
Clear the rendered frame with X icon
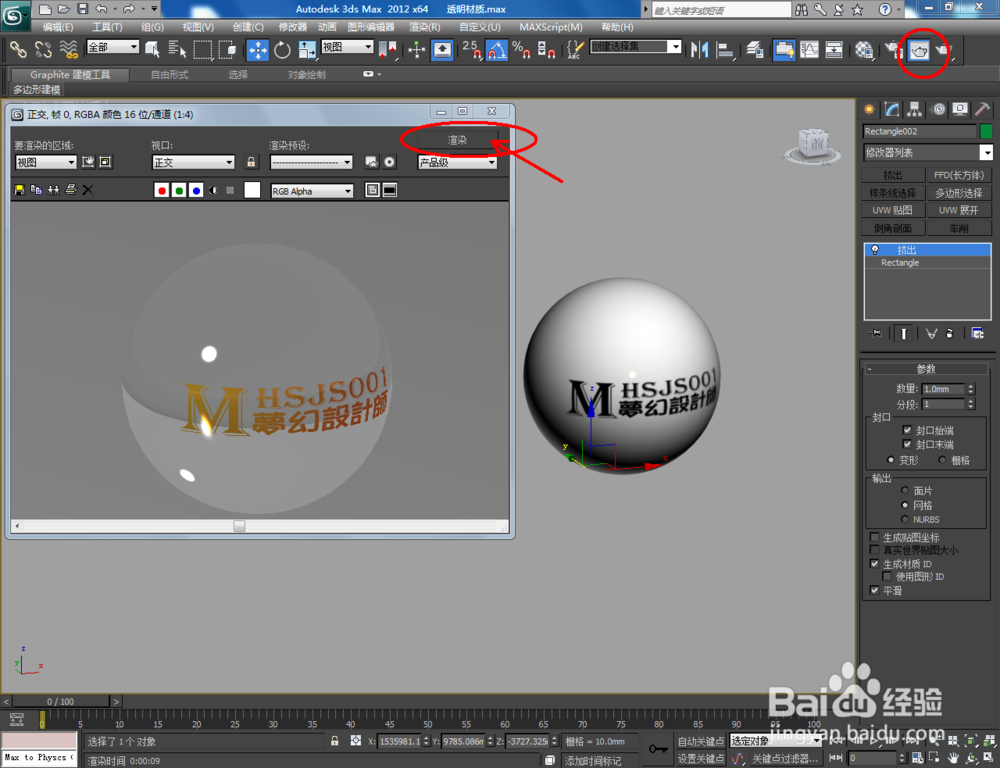point(88,190)
